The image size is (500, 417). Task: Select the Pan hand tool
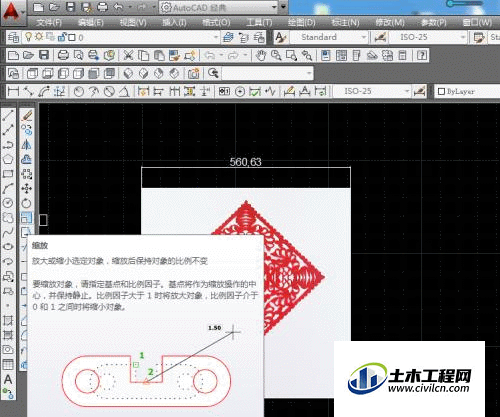(261, 55)
